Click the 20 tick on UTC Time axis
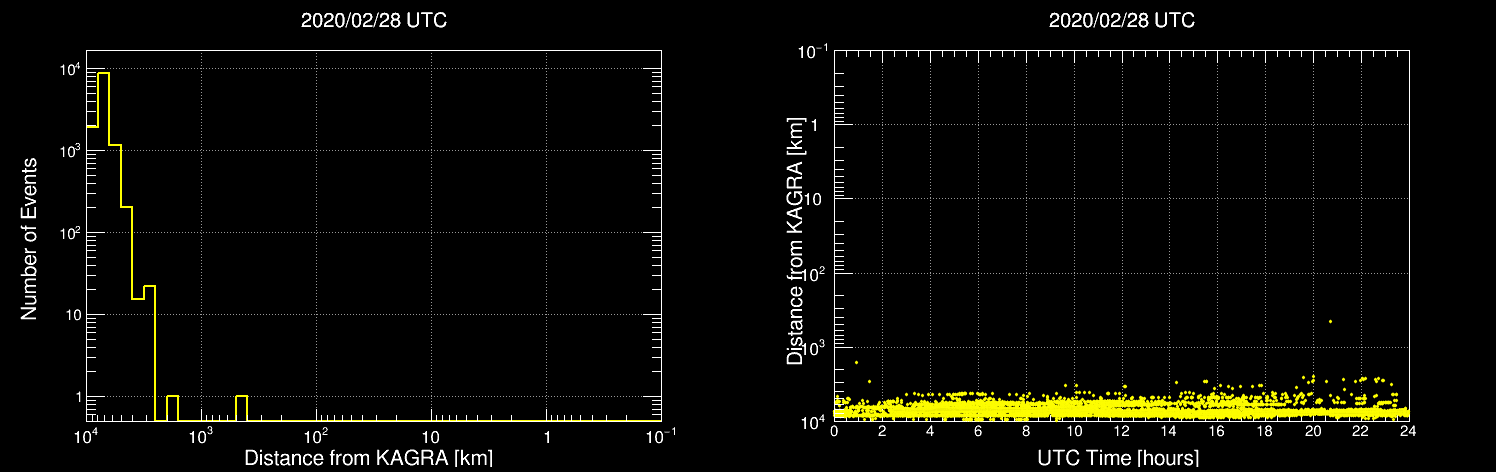This screenshot has height=472, width=1496. click(x=1312, y=432)
